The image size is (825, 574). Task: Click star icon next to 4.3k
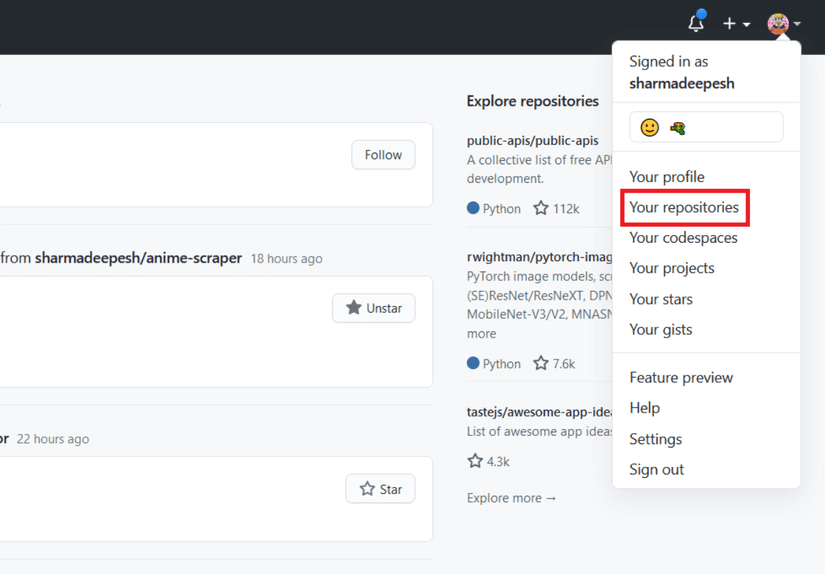475,461
